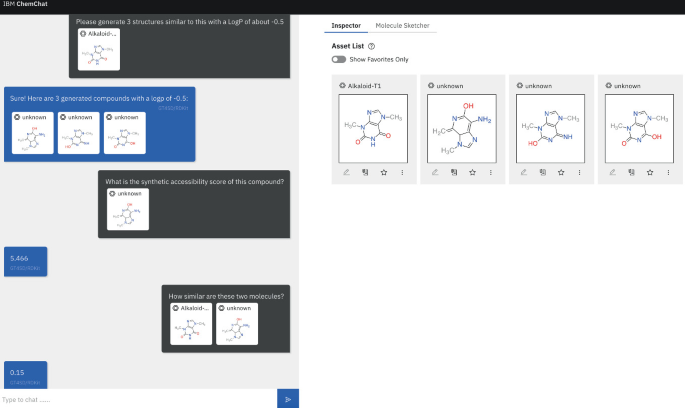Select middle unknown compound in generated compounds reply
The height and width of the screenshot is (408, 685).
79,133
